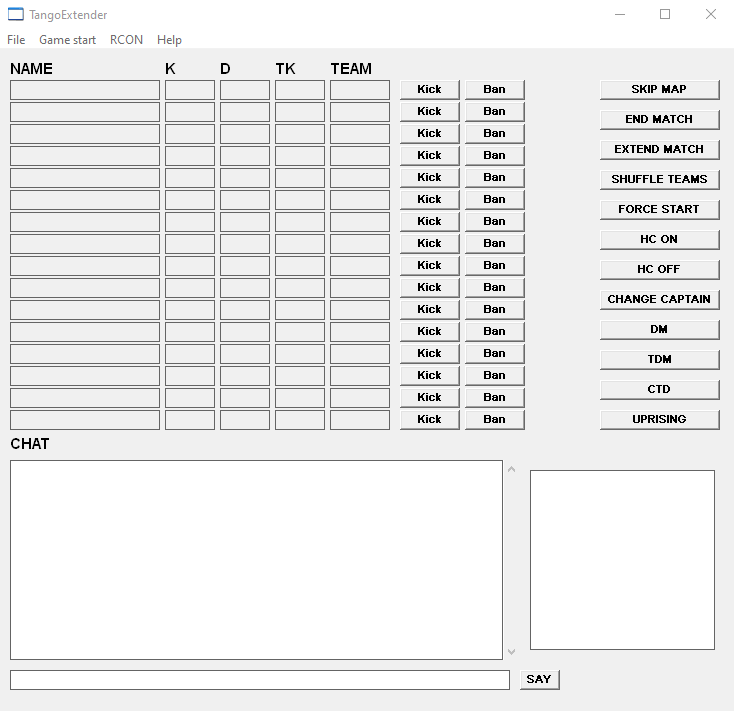The image size is (734, 711).
Task: Open the Help menu
Action: [x=169, y=40]
